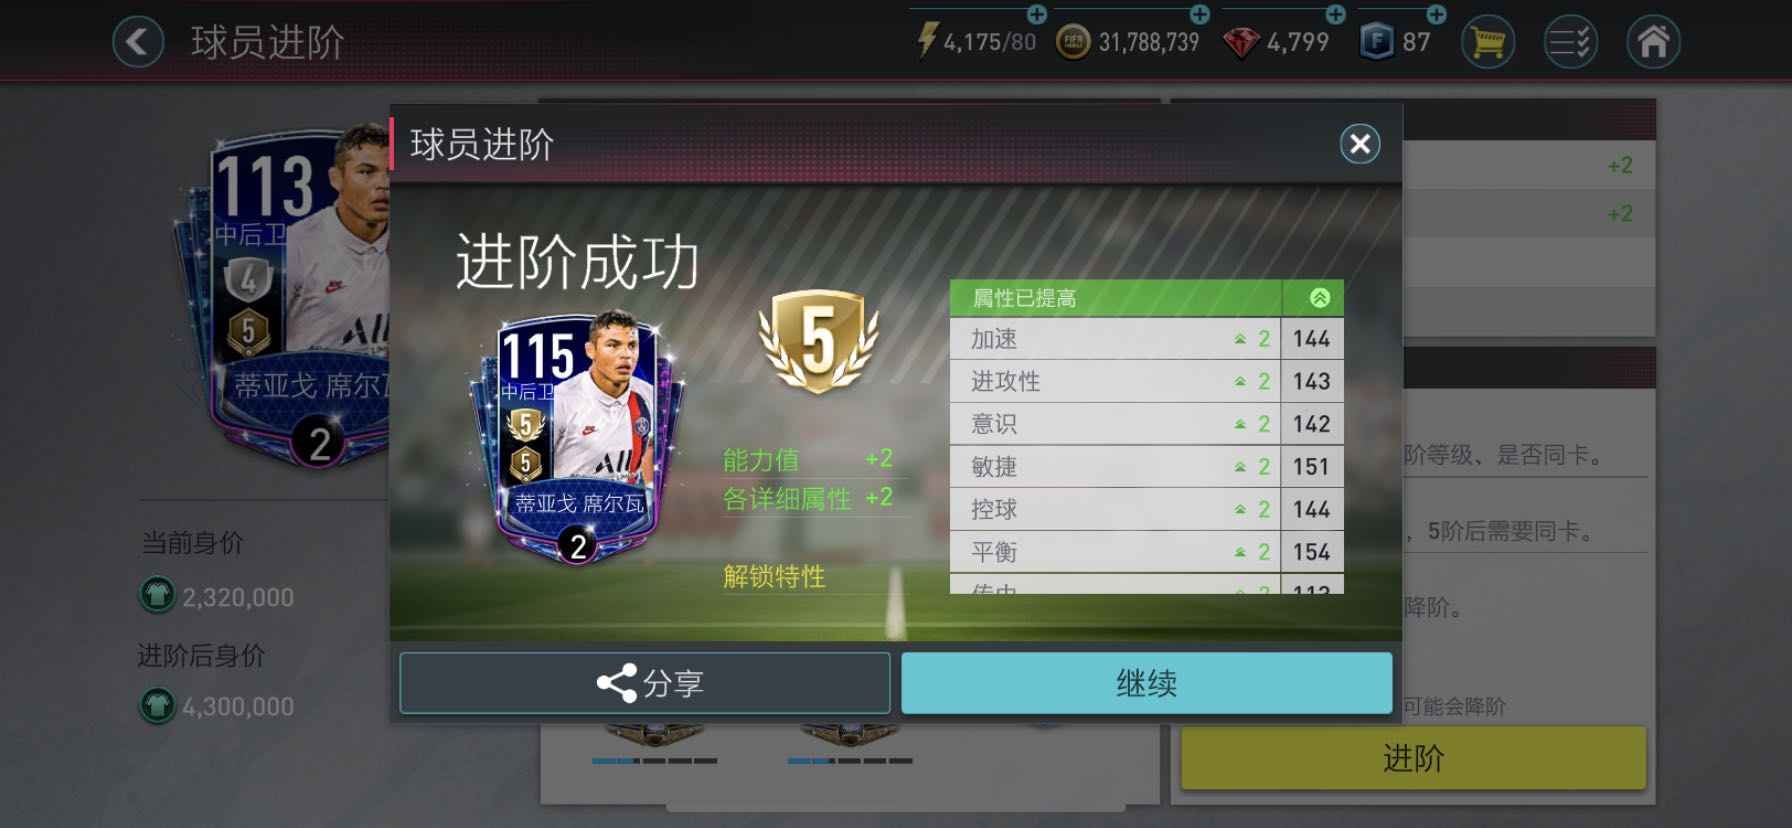The height and width of the screenshot is (828, 1792).
Task: Tap the lightning energy icon
Action: point(927,41)
